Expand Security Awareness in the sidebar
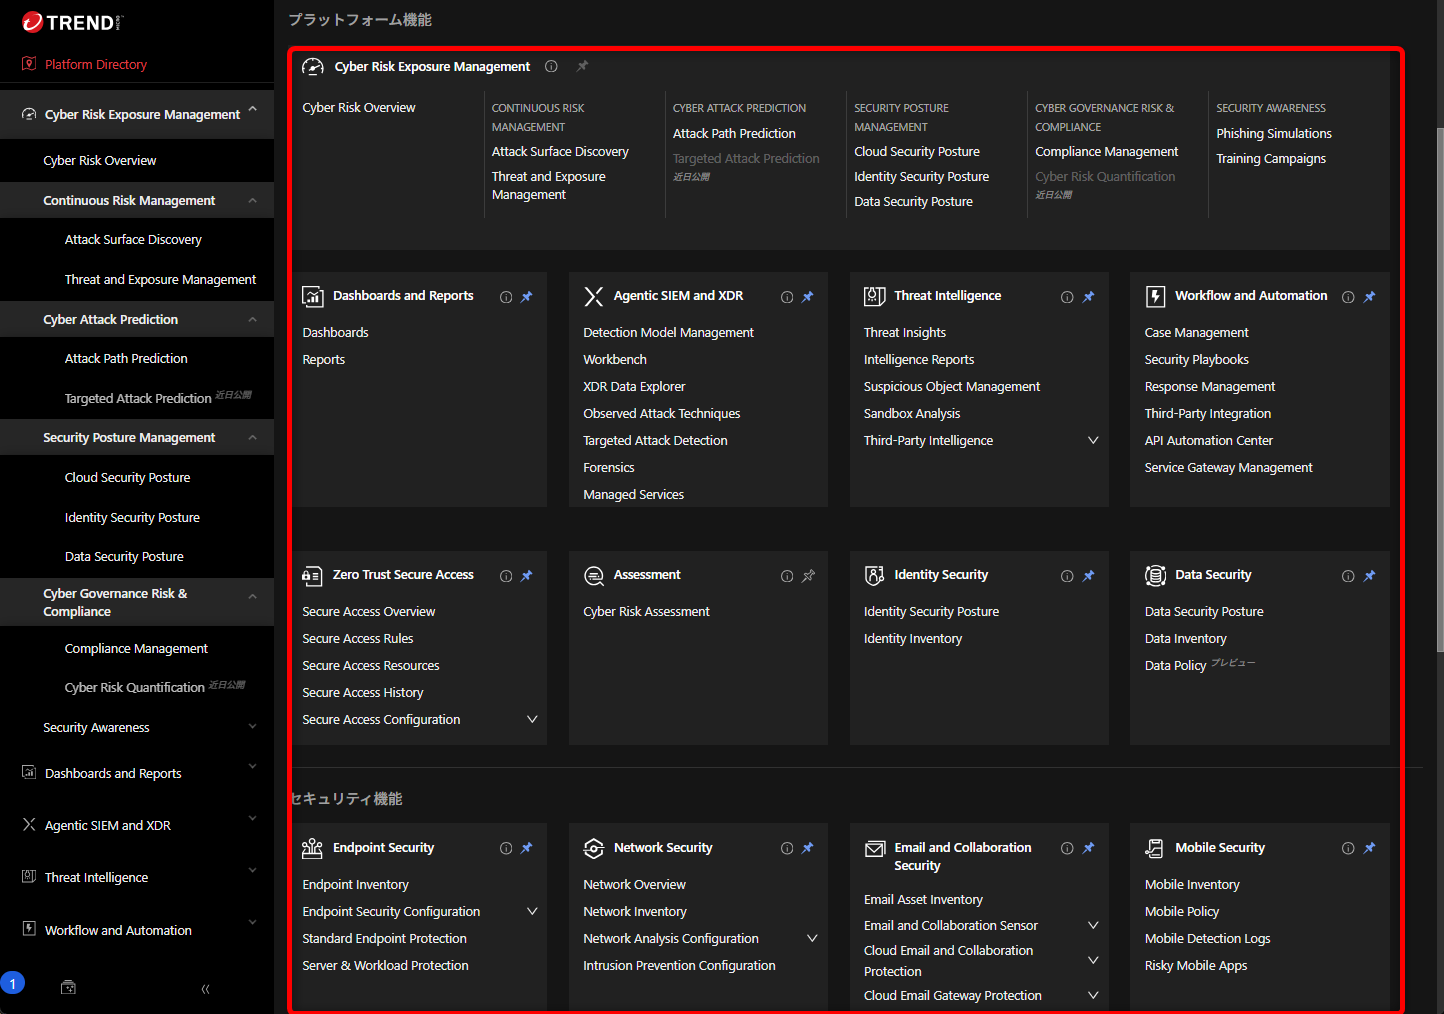This screenshot has width=1444, height=1014. point(253,726)
